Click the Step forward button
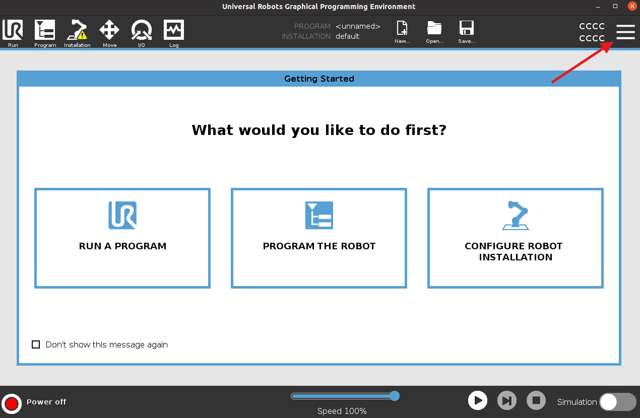The height and width of the screenshot is (418, 640). pyautogui.click(x=507, y=400)
